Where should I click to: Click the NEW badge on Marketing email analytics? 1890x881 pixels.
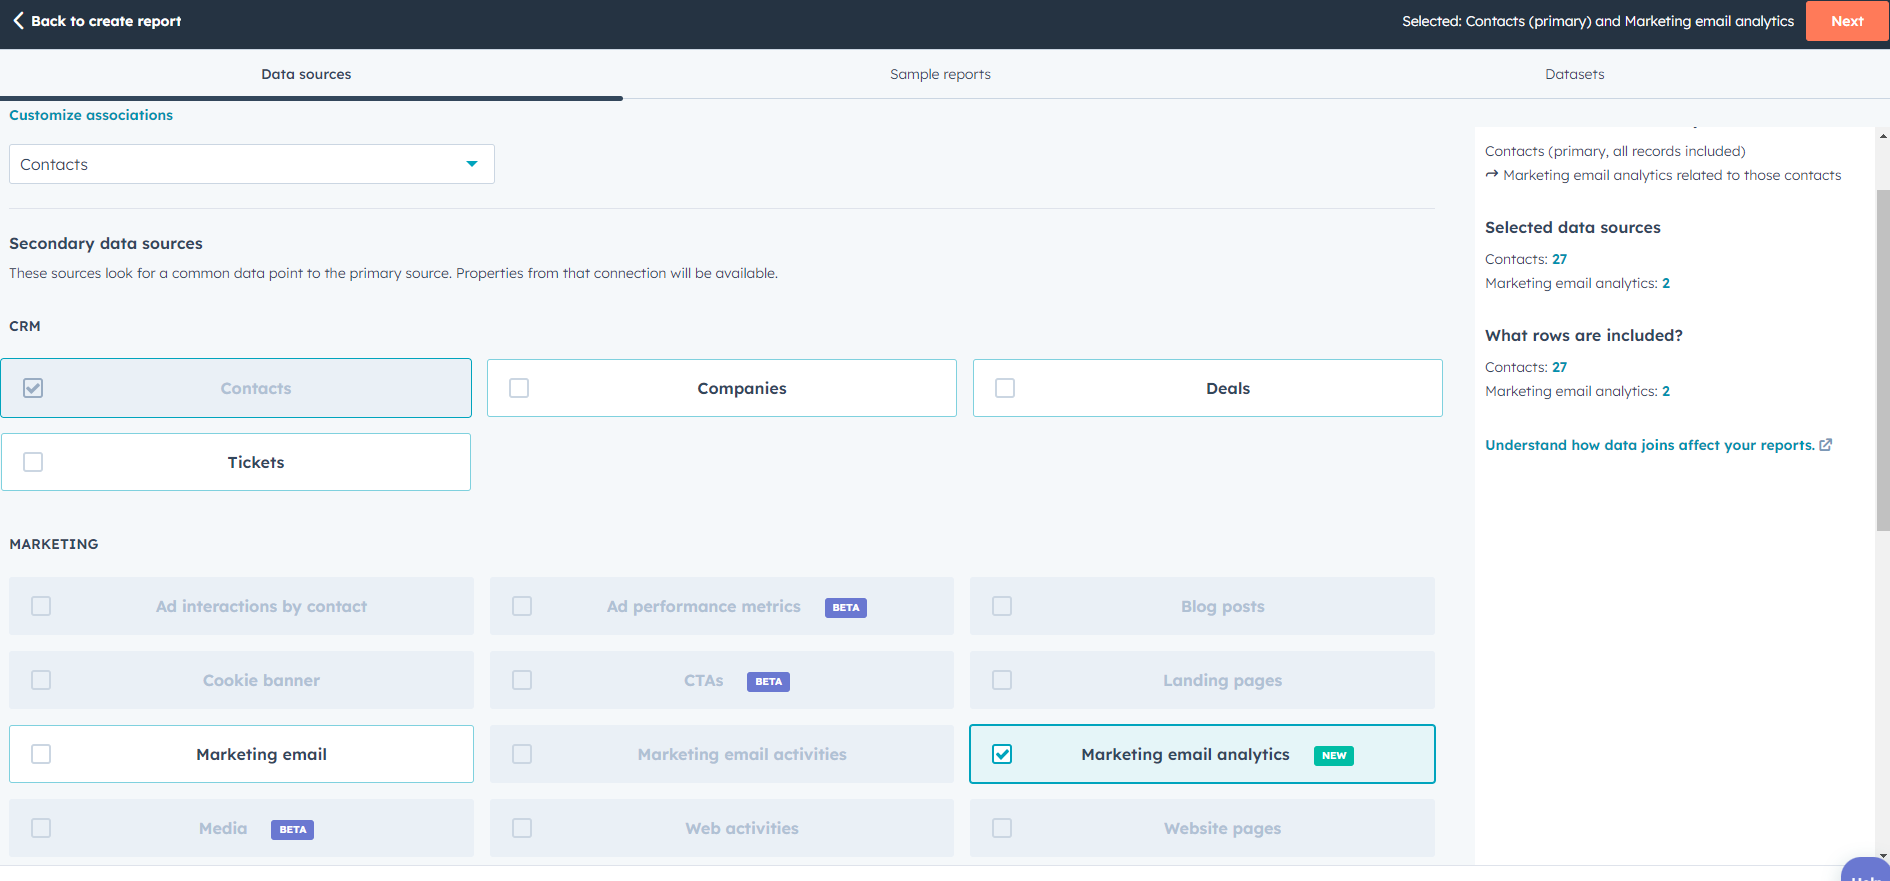pyautogui.click(x=1334, y=756)
